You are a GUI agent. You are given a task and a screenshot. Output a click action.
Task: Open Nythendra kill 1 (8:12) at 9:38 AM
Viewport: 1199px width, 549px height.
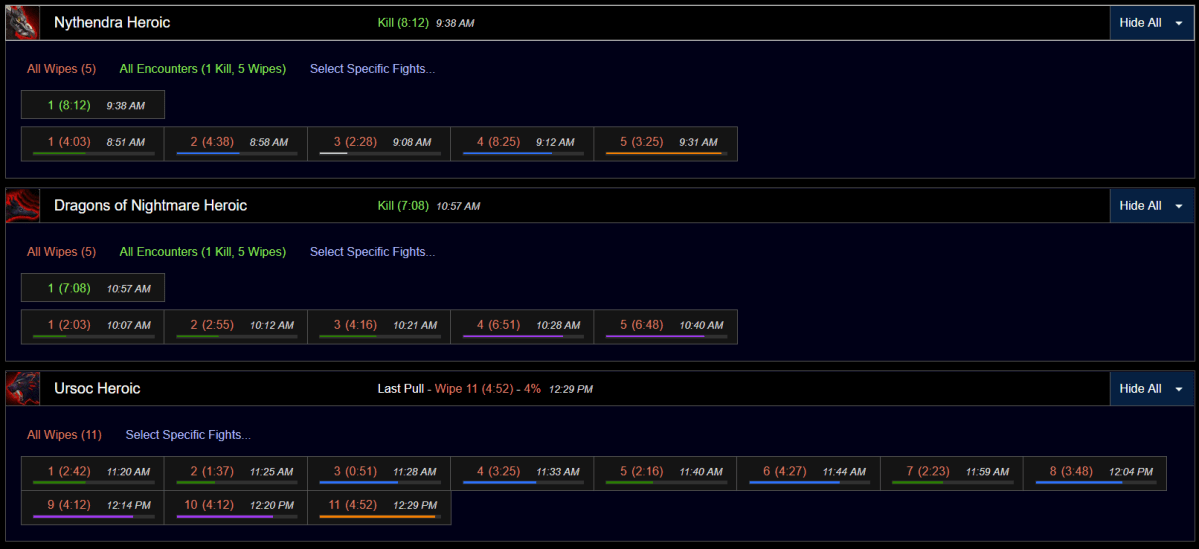pyautogui.click(x=93, y=105)
